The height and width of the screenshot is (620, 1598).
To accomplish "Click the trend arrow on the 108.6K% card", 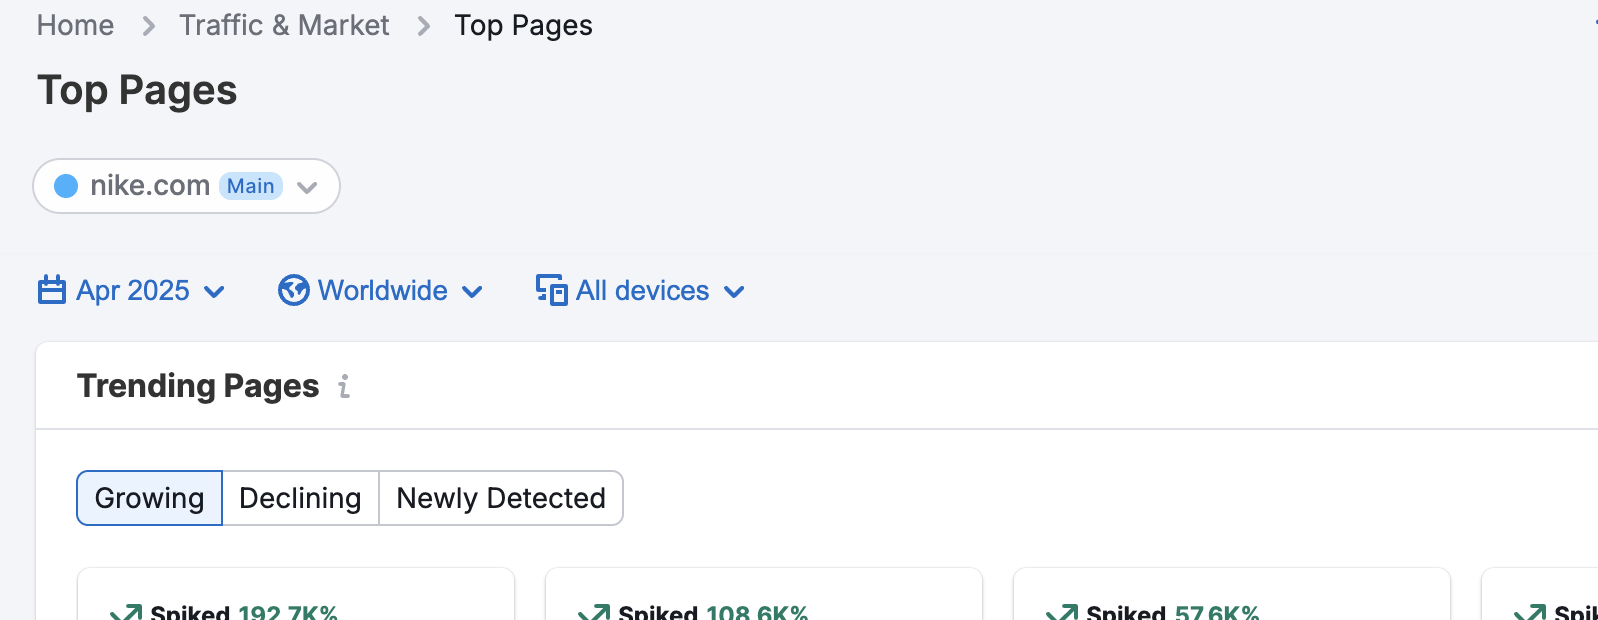I will tap(594, 612).
